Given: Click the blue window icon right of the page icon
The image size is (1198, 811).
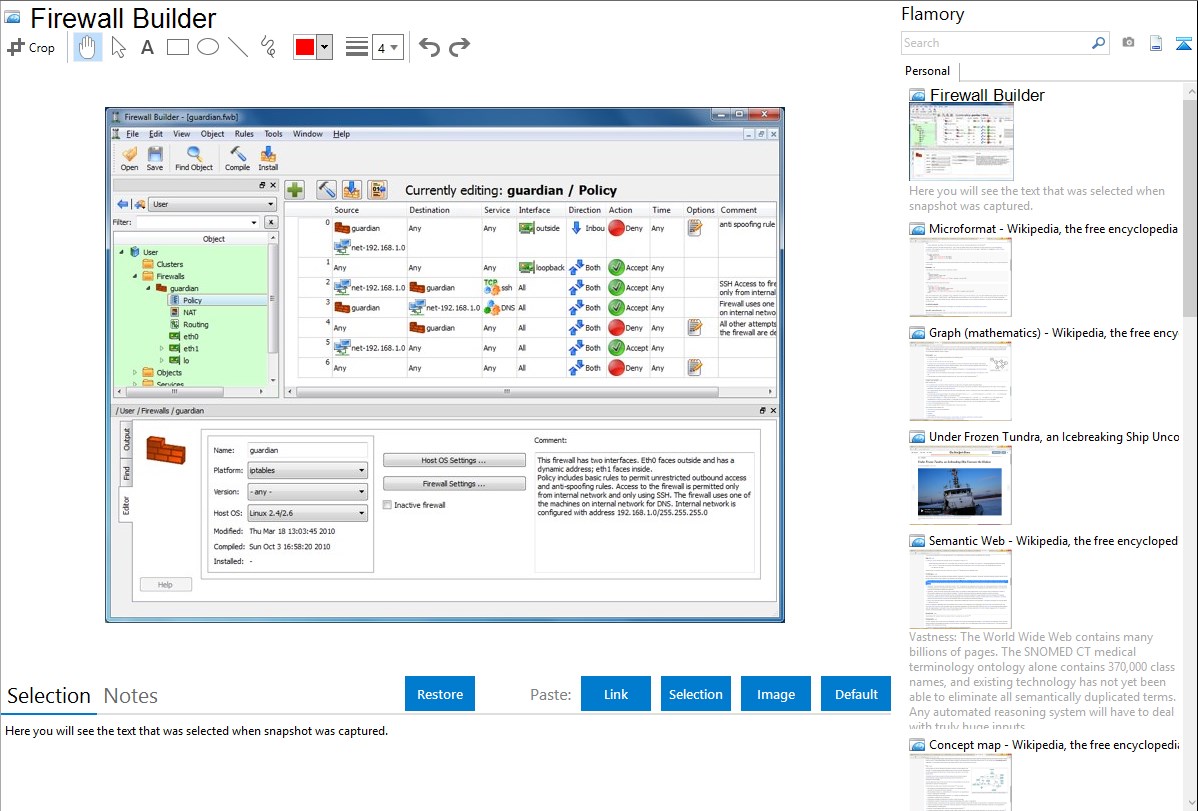Looking at the screenshot, I should point(1183,43).
